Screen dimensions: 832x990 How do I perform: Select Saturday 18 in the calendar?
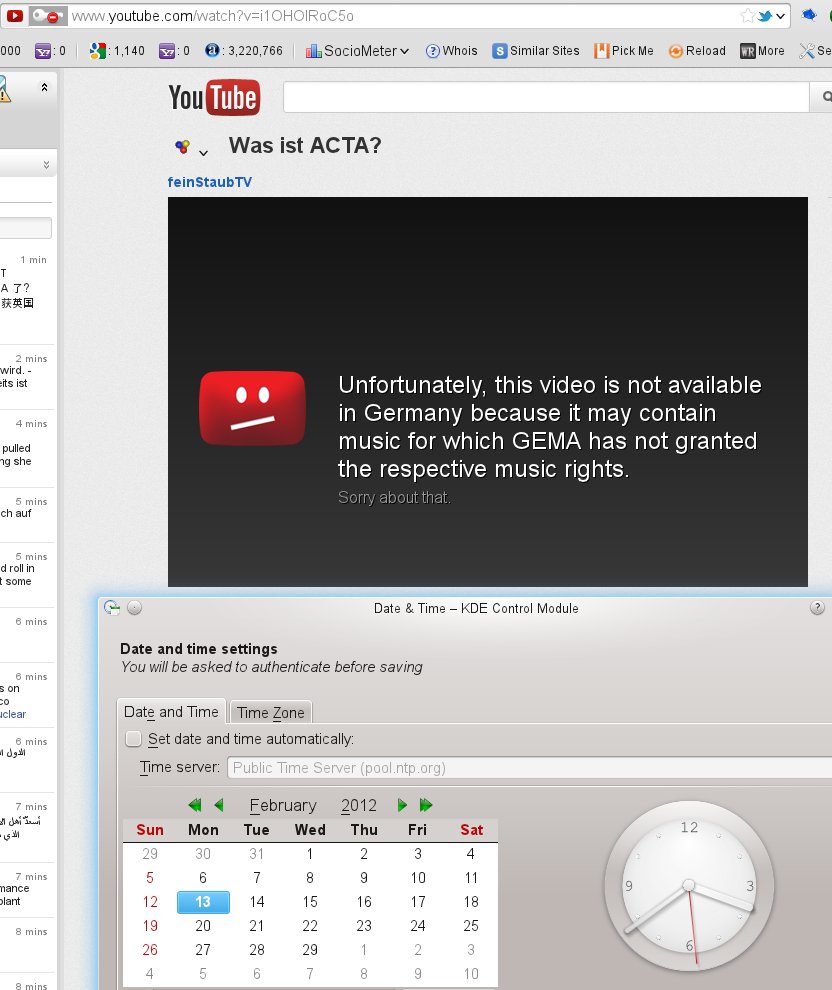471,902
